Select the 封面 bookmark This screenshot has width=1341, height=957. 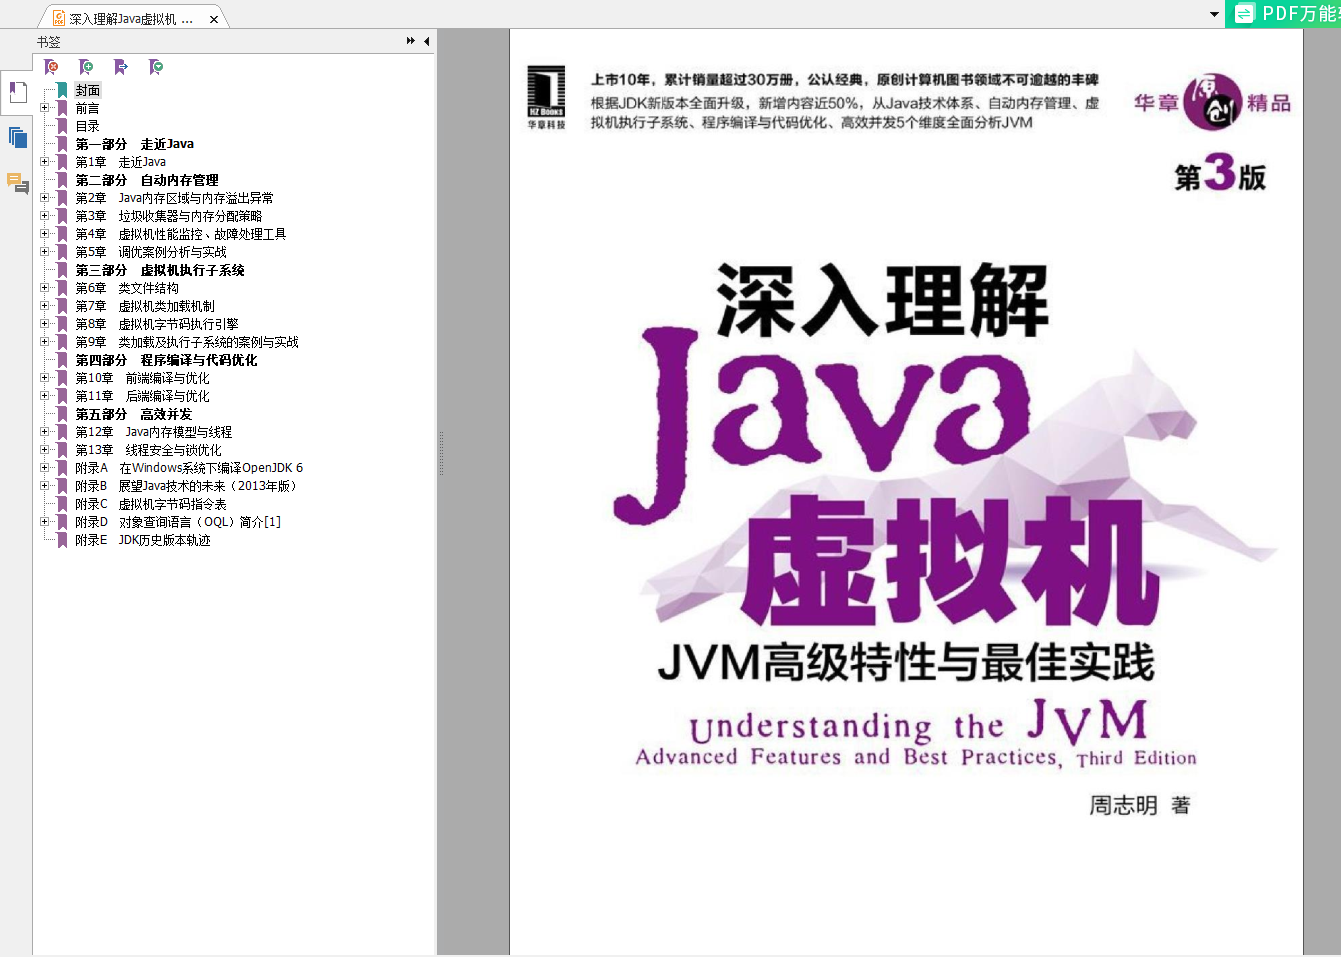88,90
